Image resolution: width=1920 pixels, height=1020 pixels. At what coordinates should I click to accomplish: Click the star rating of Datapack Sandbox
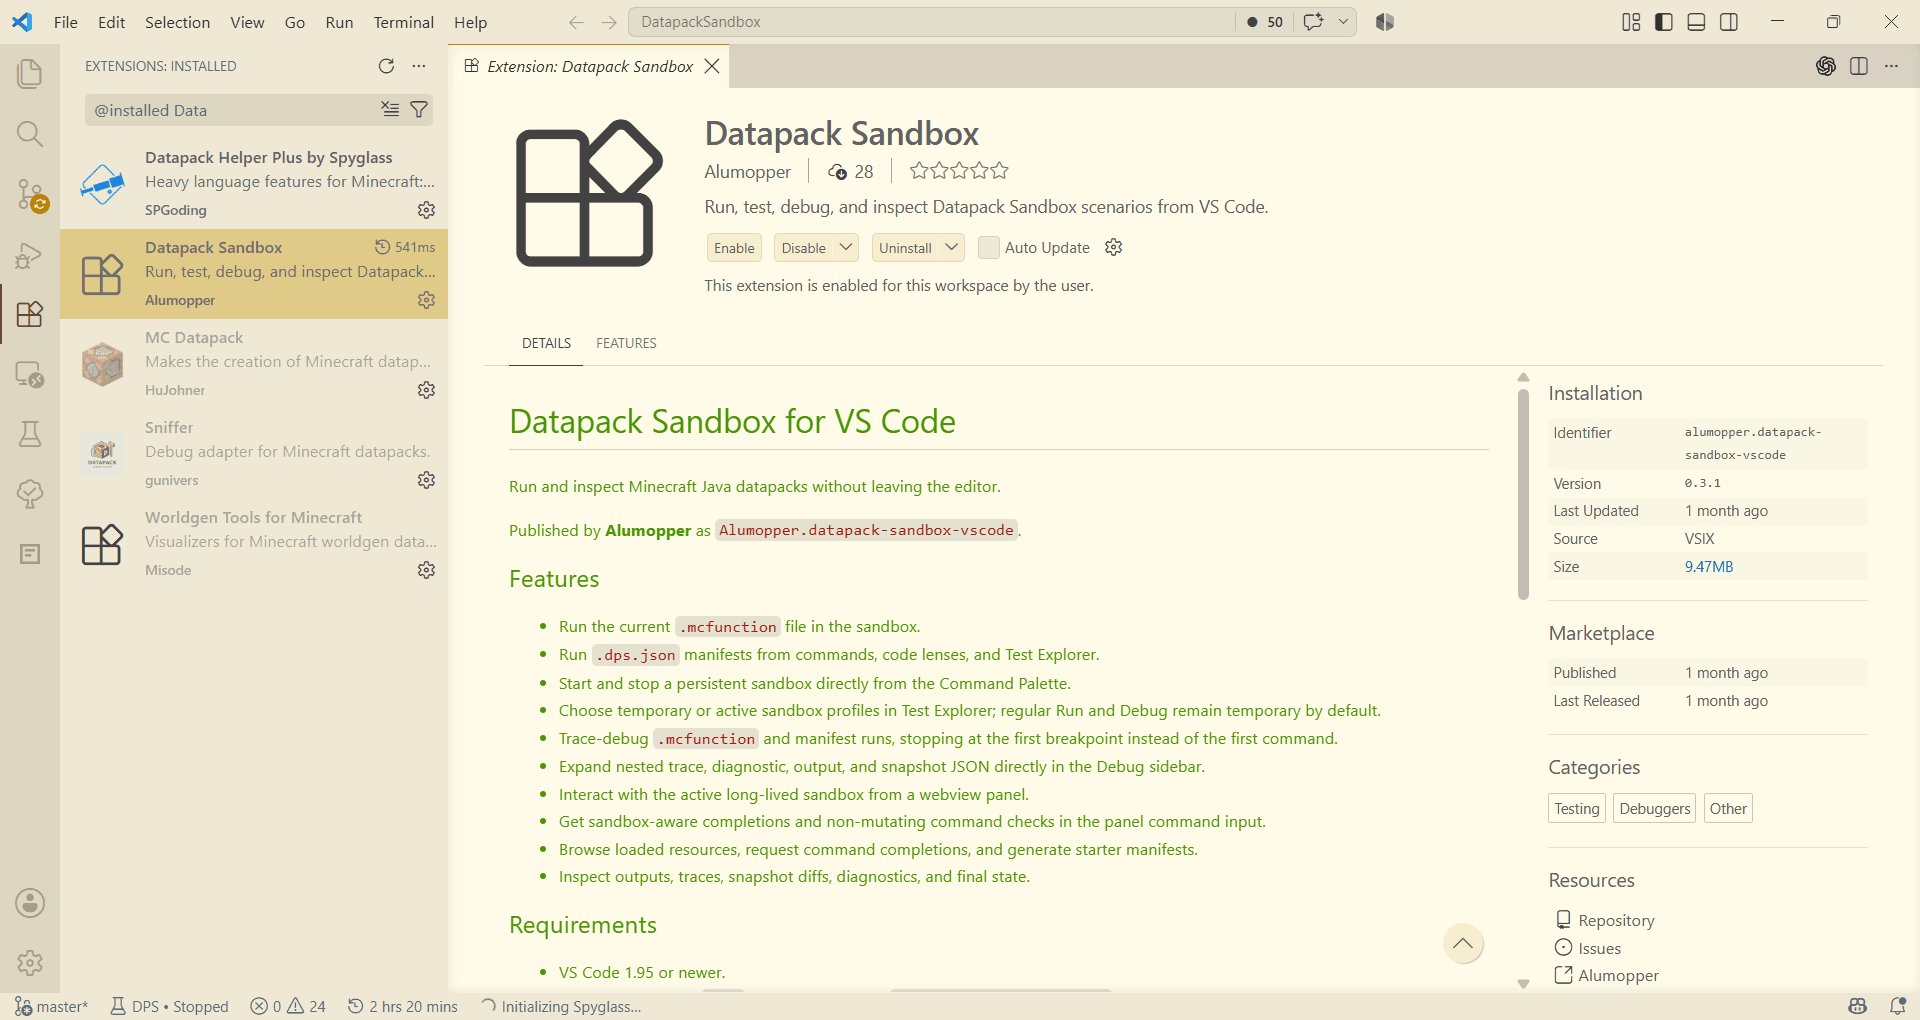pyautogui.click(x=959, y=171)
